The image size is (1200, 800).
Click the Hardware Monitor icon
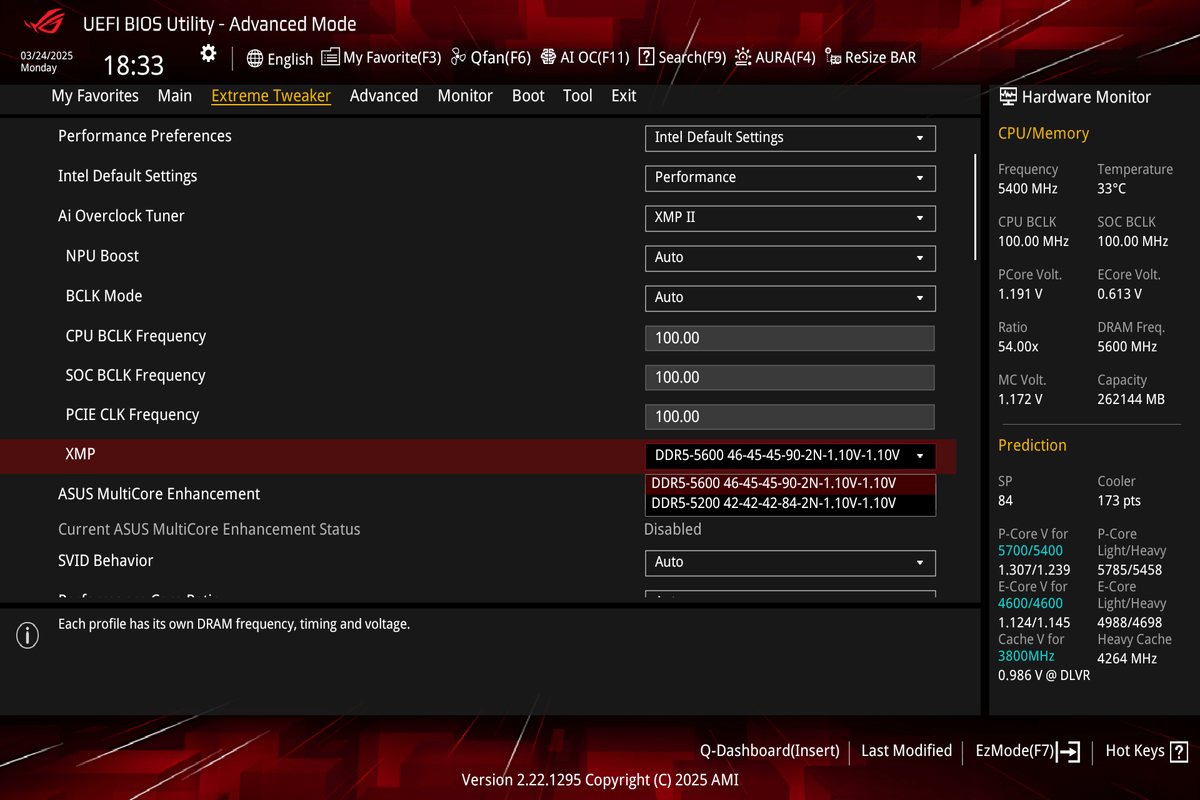pyautogui.click(x=1008, y=96)
